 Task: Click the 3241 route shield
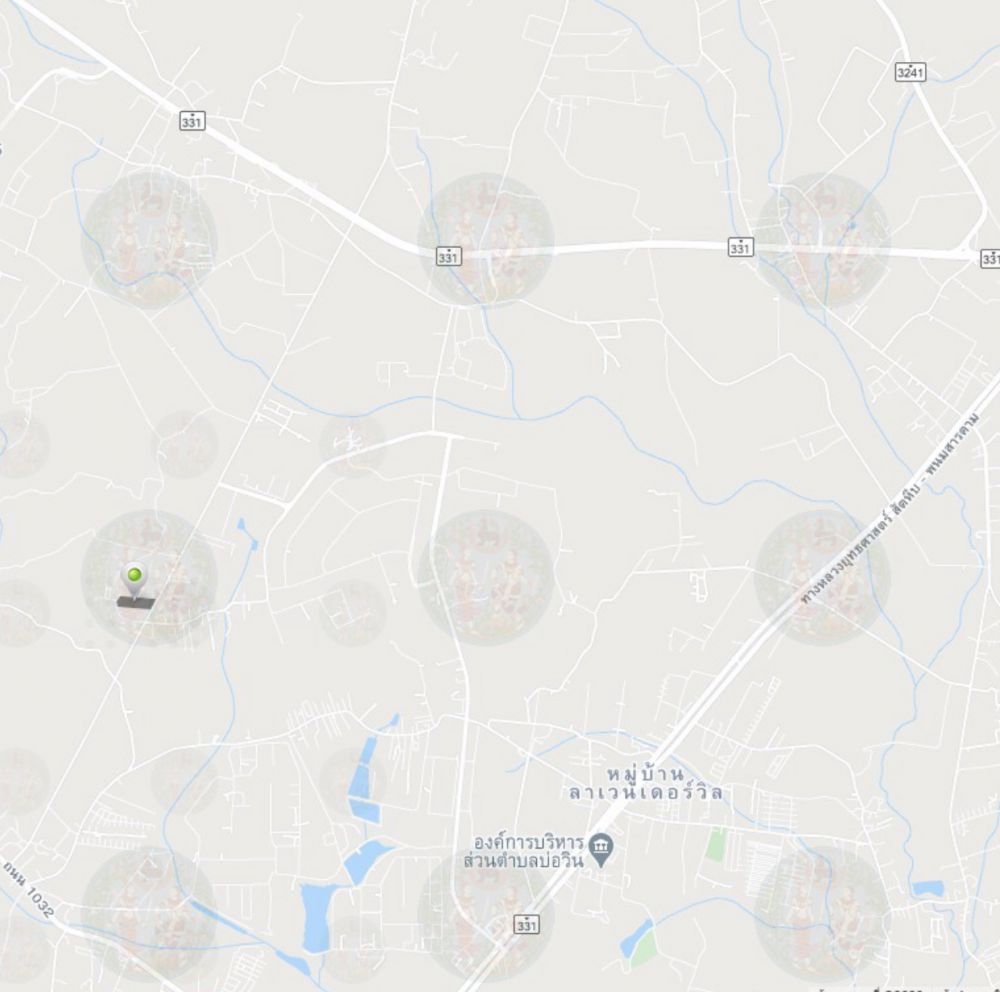(x=909, y=72)
